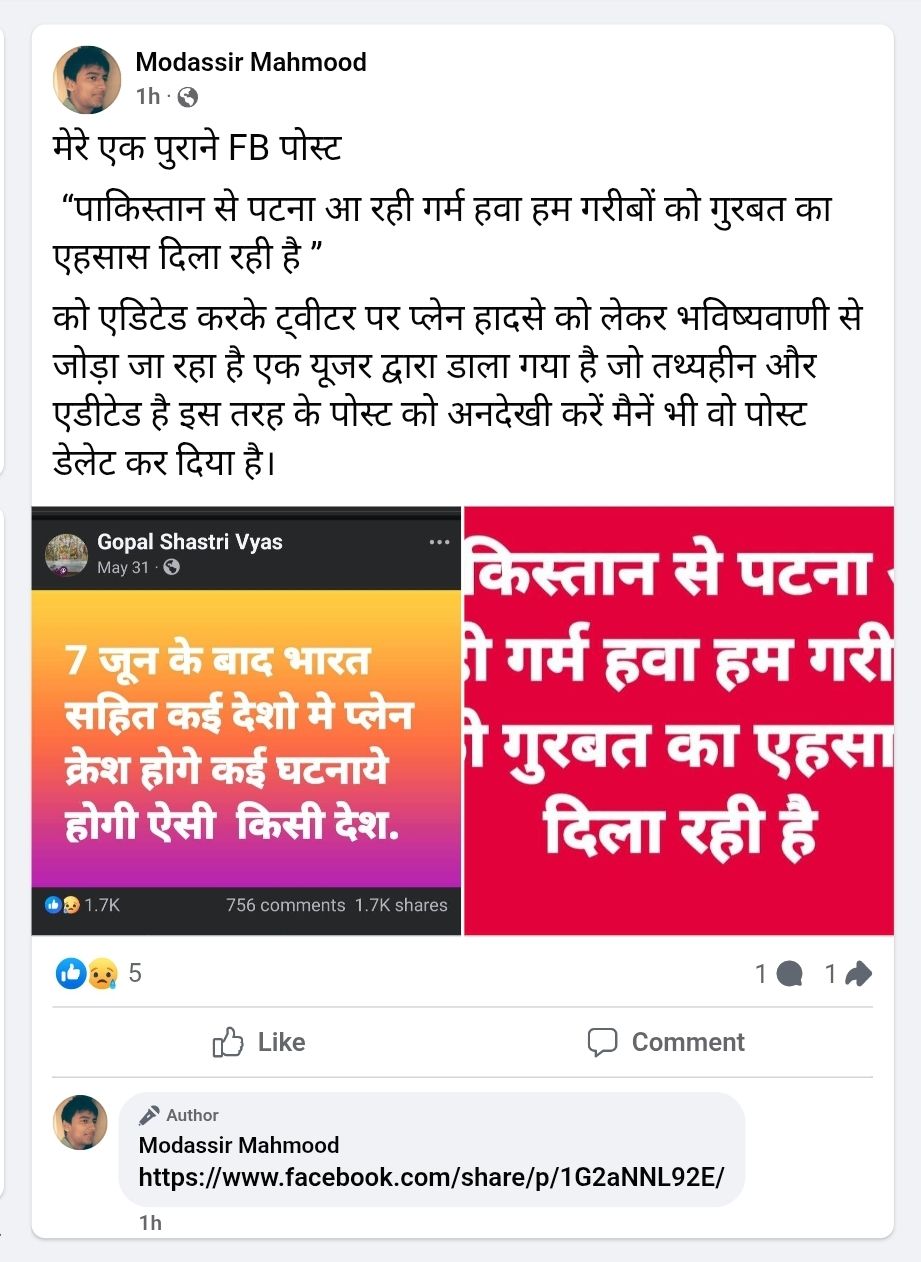
Task: Click the Comment button label
Action: tap(688, 1042)
